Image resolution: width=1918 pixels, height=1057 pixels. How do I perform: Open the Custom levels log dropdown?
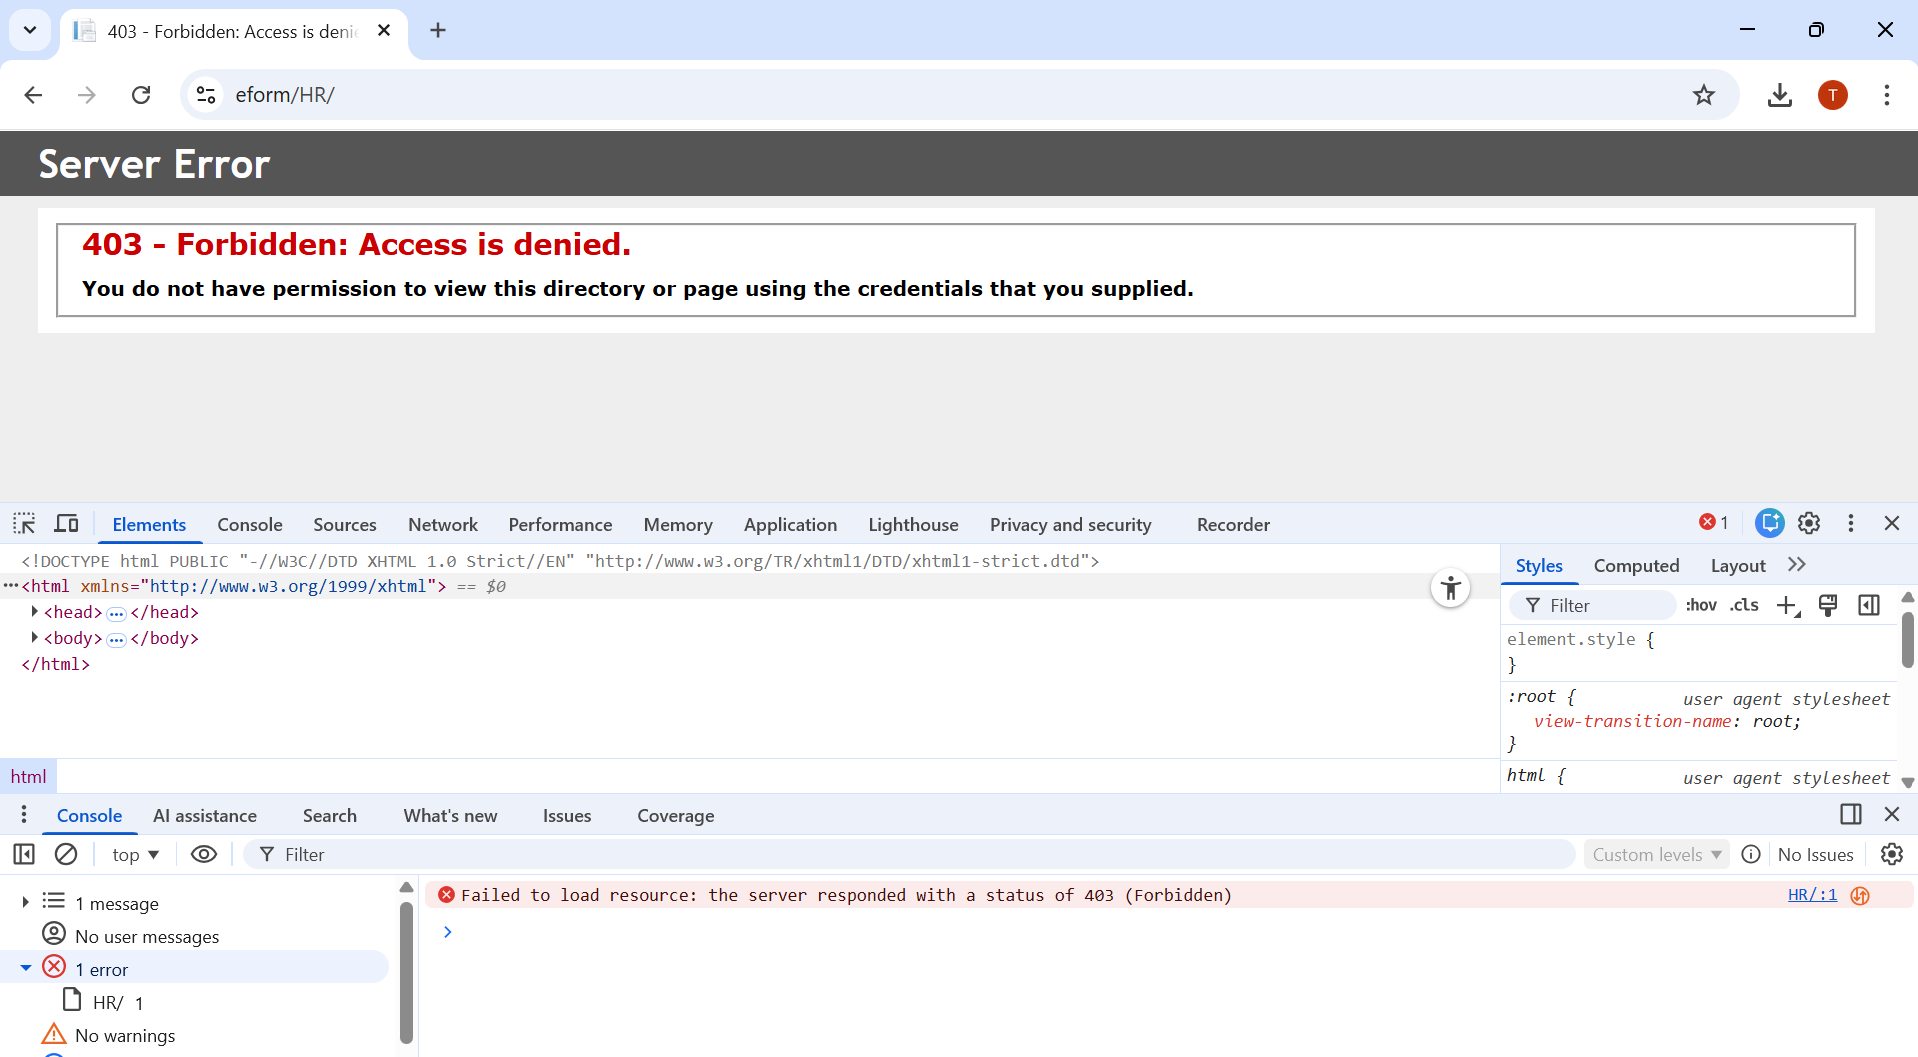click(1656, 854)
